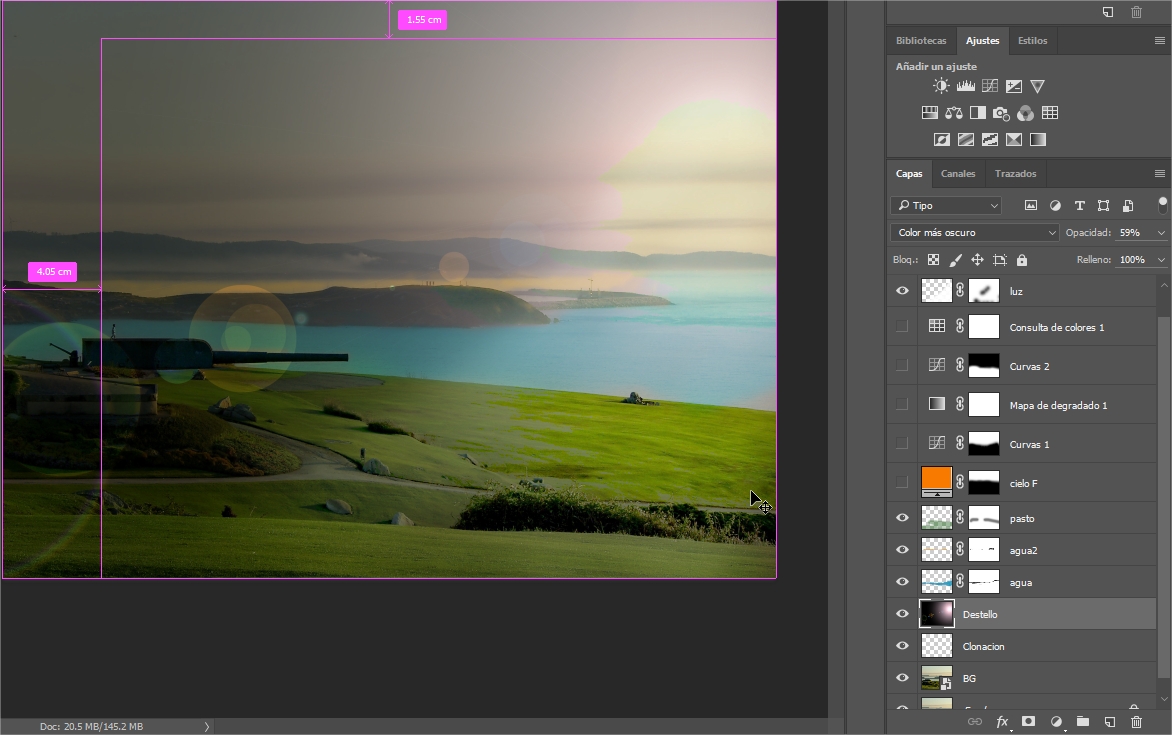Image resolution: width=1172 pixels, height=735 pixels.
Task: Lock image pixels with brush icon
Action: pyautogui.click(x=955, y=260)
